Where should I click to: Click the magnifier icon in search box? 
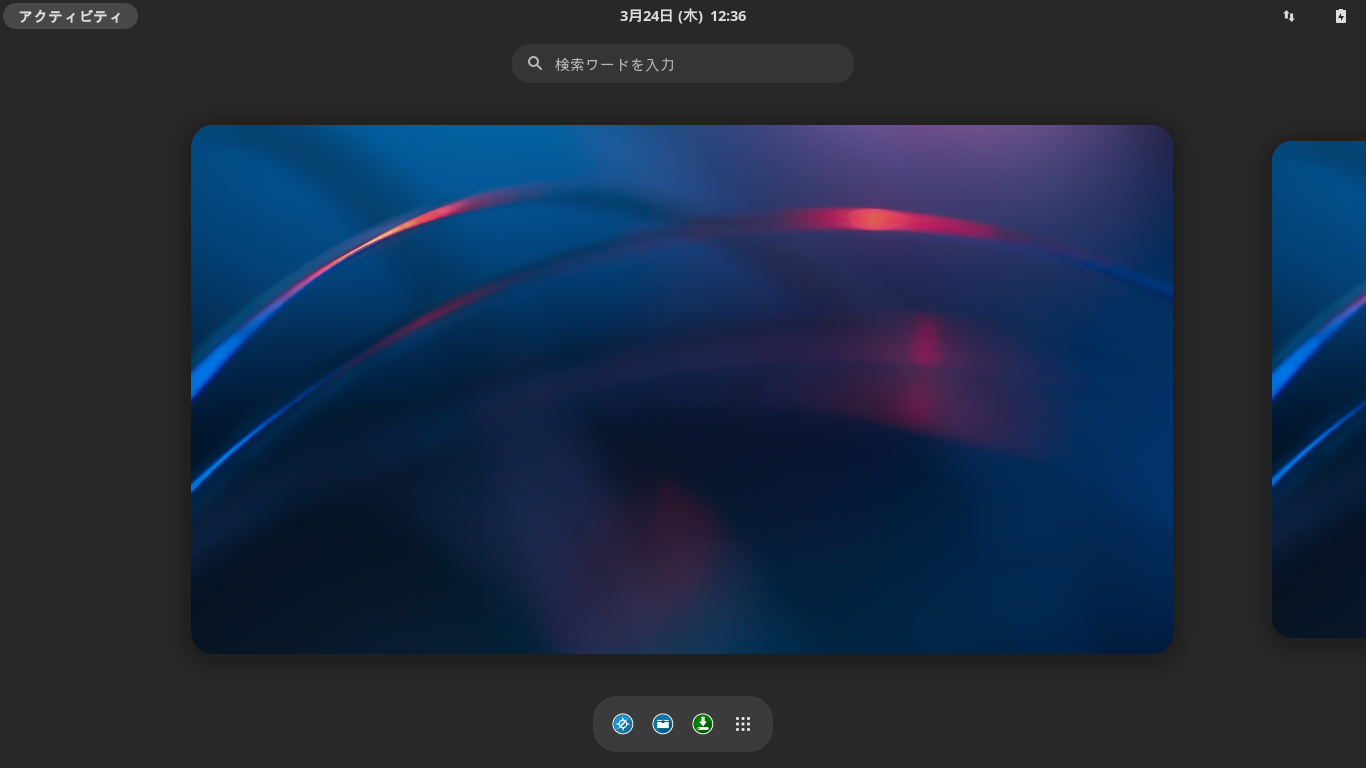(x=535, y=63)
